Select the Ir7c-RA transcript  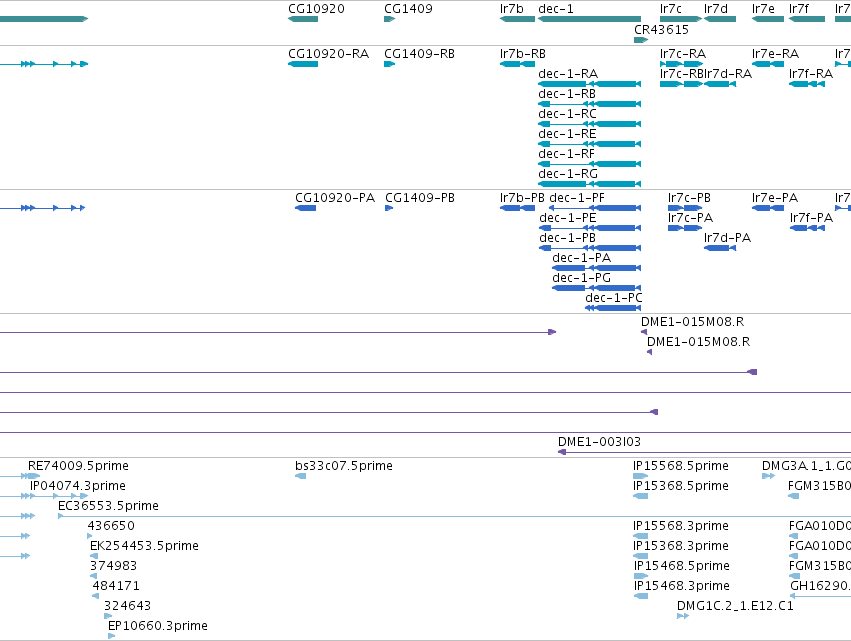coord(681,64)
